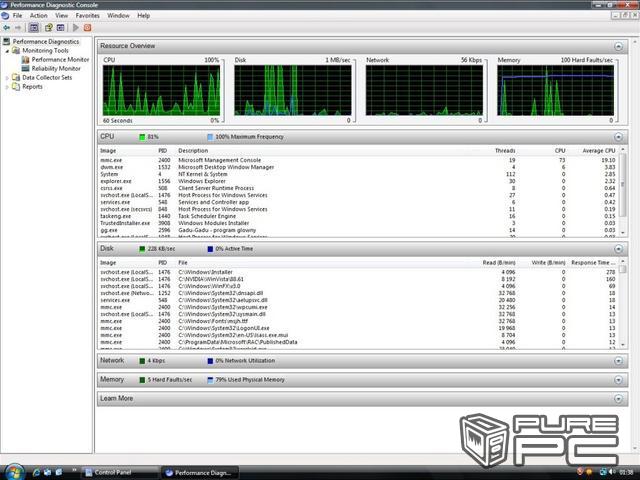
Task: Click the Monitoring Tools folder icon
Action: (x=16, y=50)
